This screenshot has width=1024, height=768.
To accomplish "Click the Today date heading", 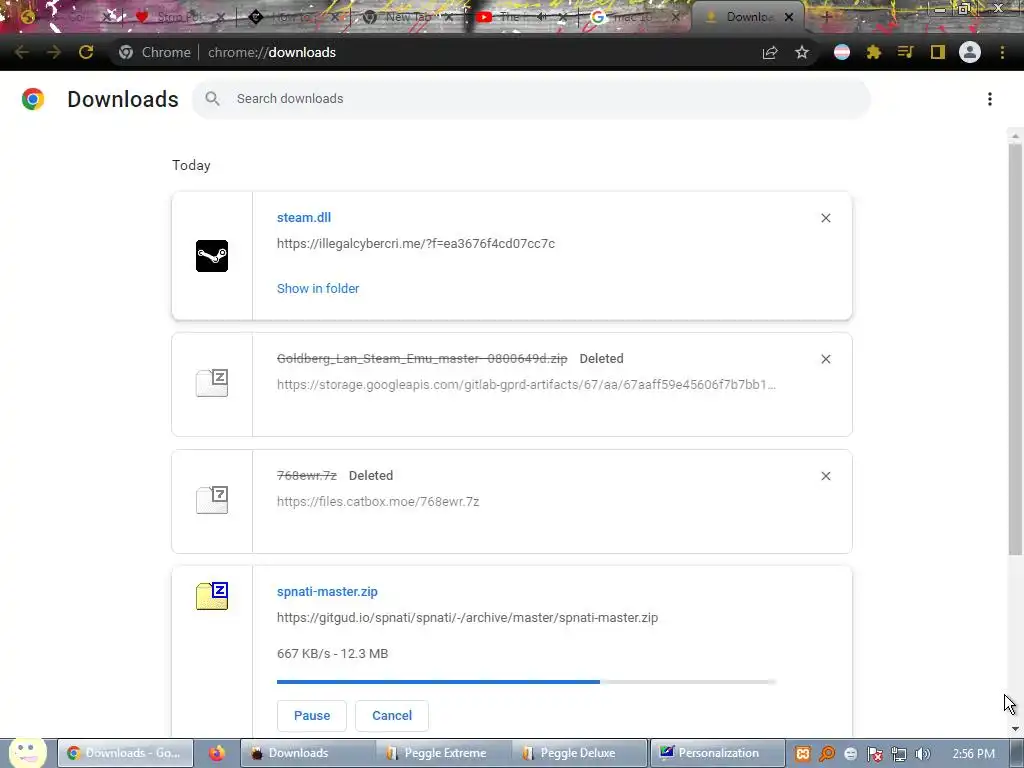I will click(191, 165).
